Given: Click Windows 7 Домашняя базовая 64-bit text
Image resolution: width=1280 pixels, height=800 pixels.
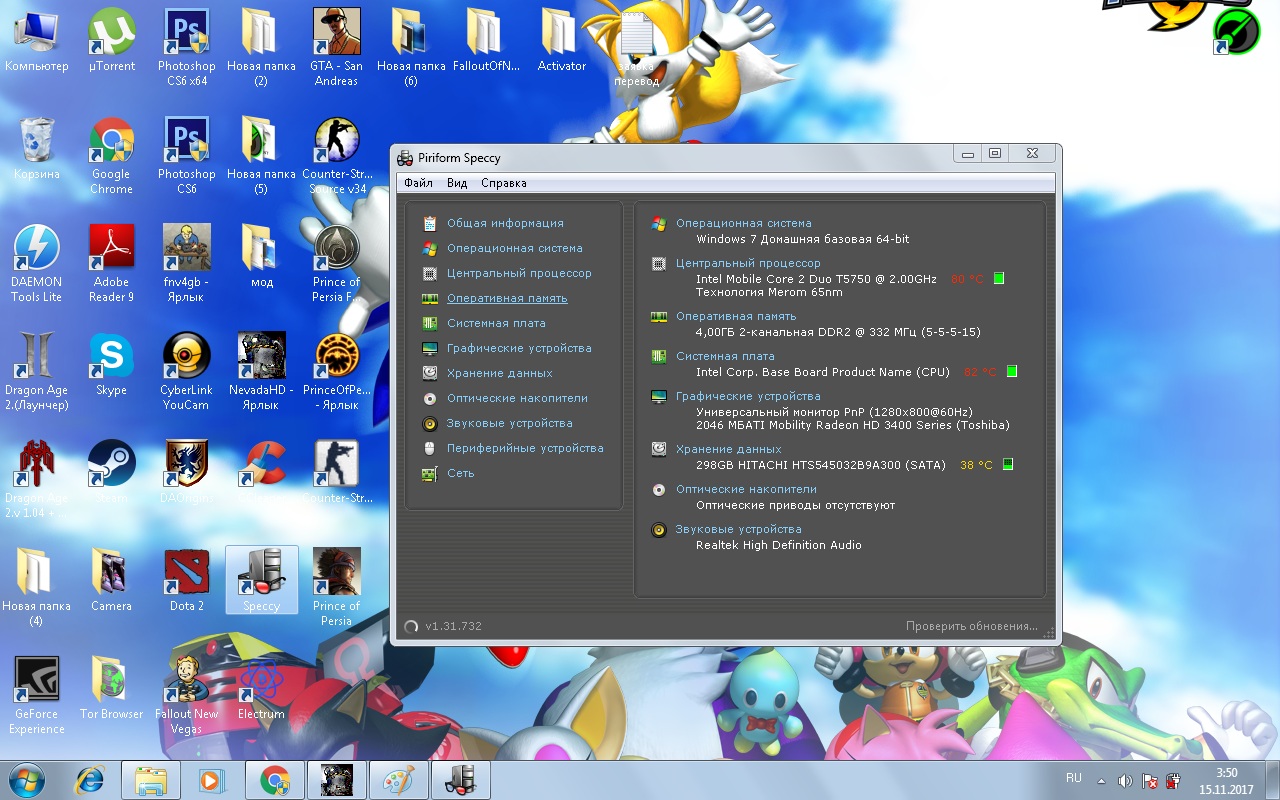Looking at the screenshot, I should [x=803, y=239].
